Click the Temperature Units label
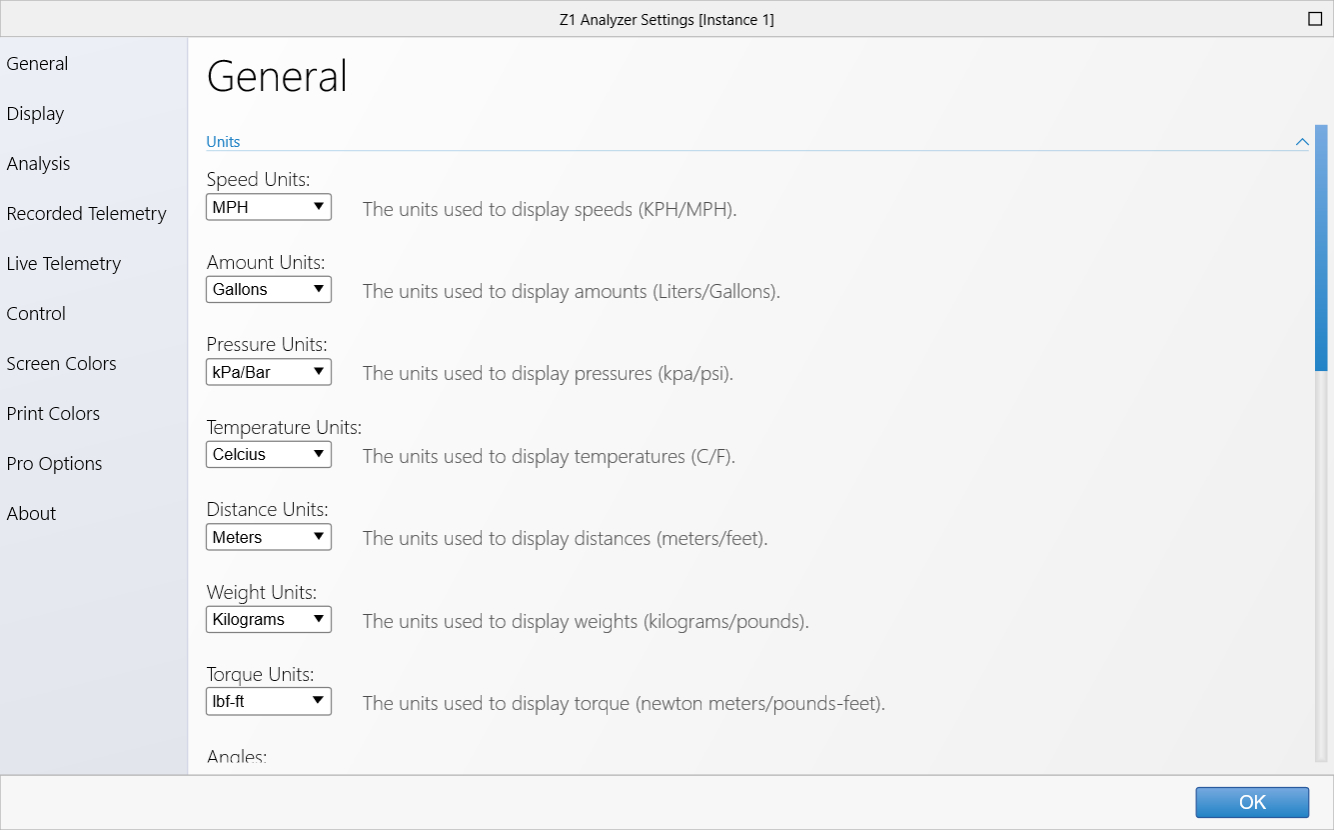 (x=284, y=428)
